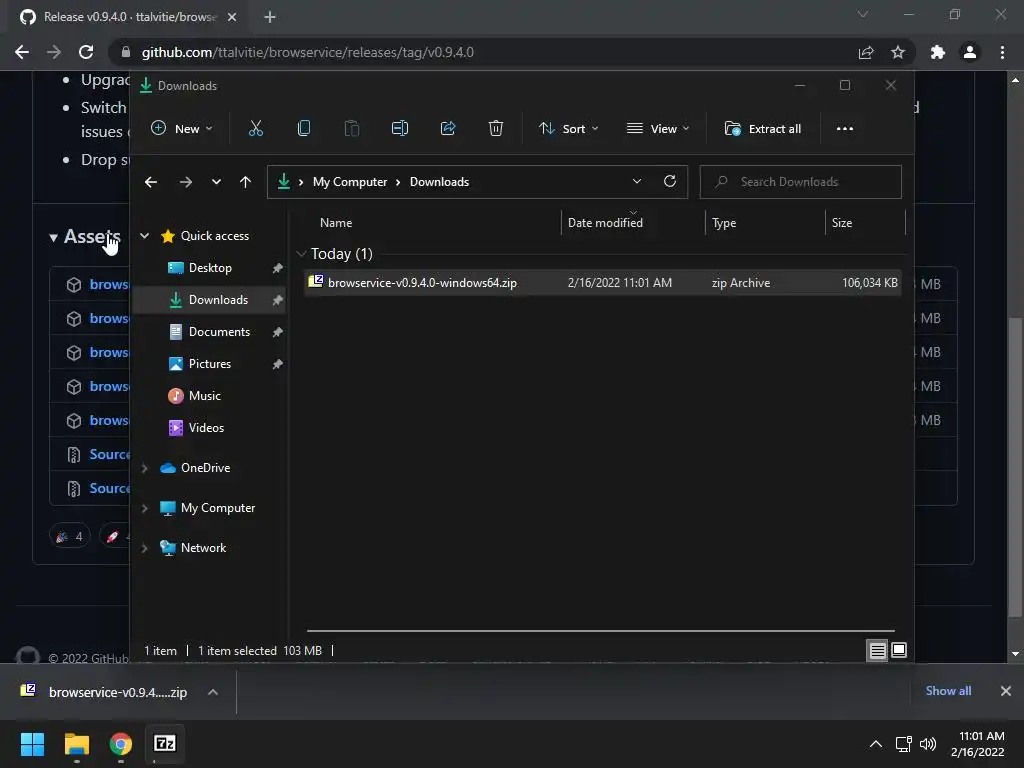Click Extract all in Explorer toolbar
1024x768 pixels.
click(x=763, y=129)
